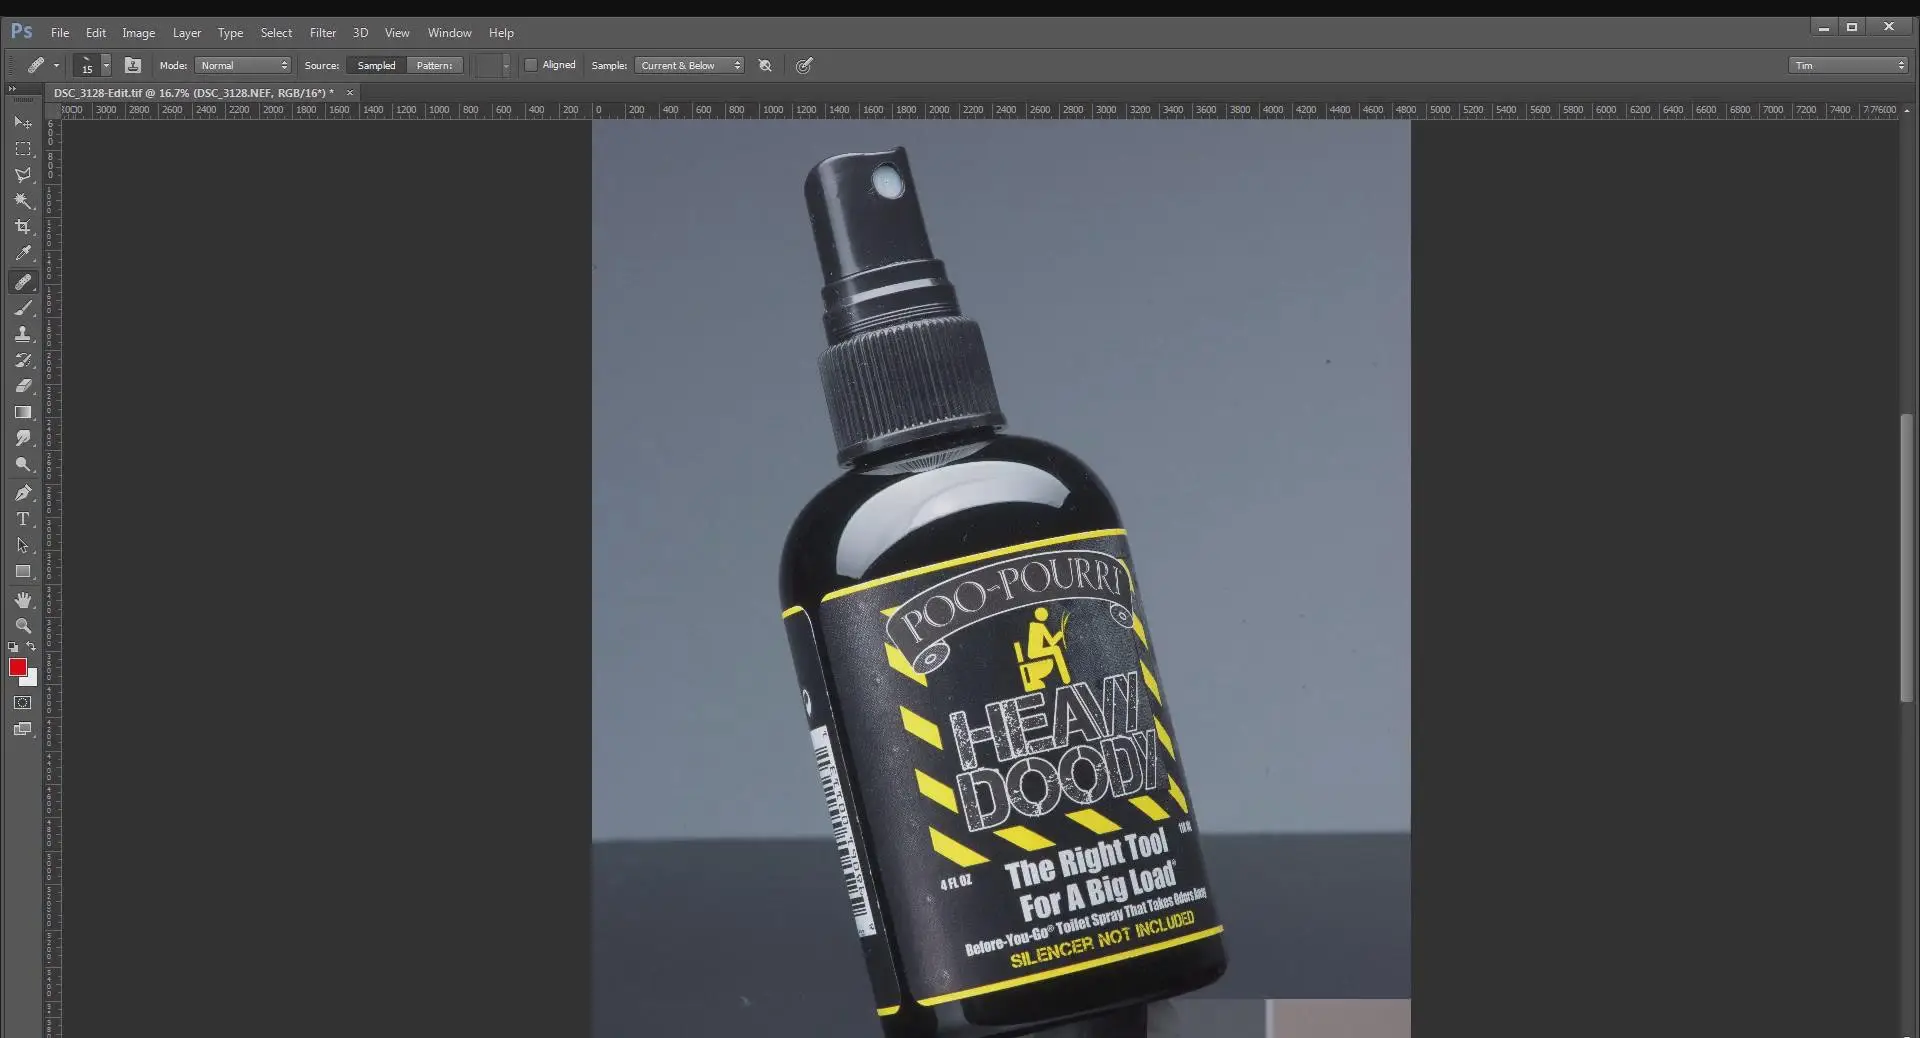Reset to default foreground and background colors
Image resolution: width=1920 pixels, height=1038 pixels.
[13, 647]
